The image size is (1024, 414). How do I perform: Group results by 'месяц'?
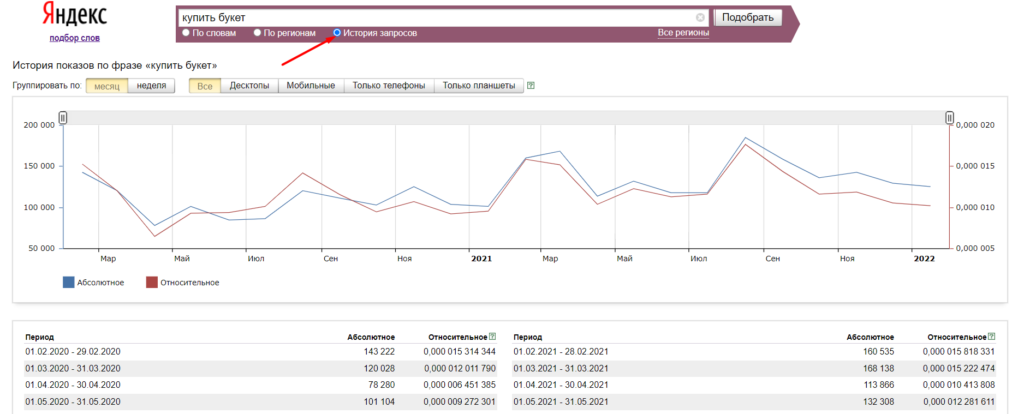click(x=106, y=86)
